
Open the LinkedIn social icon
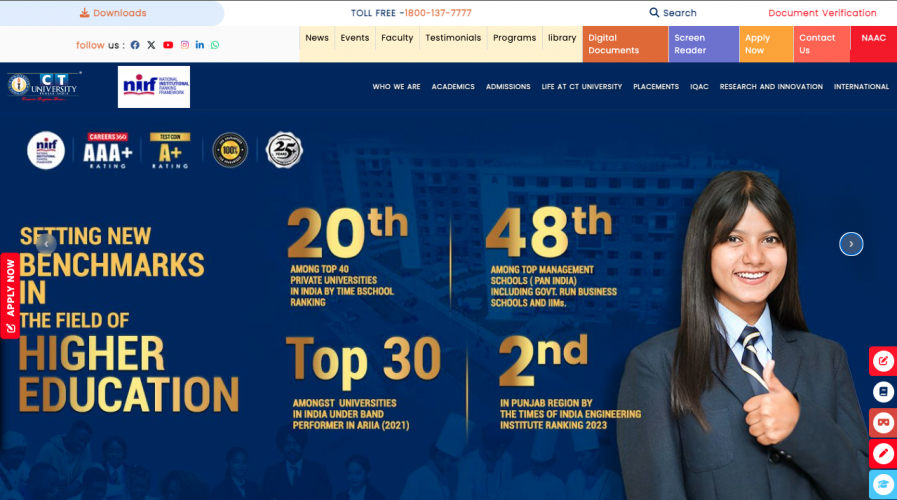pos(200,45)
